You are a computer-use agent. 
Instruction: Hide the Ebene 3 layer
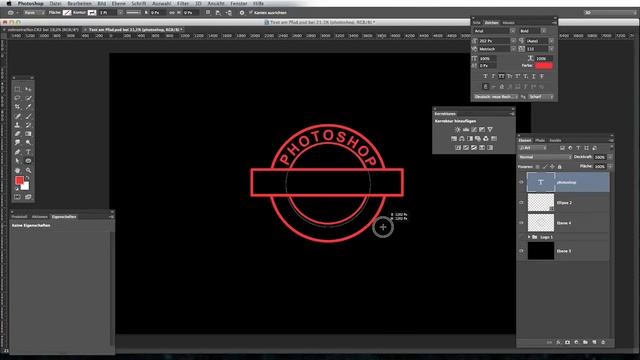click(521, 251)
